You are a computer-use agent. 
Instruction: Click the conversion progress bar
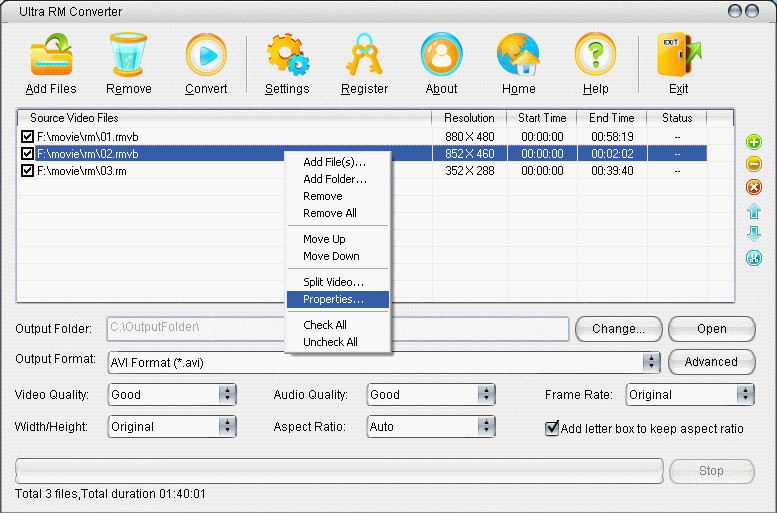coord(339,471)
